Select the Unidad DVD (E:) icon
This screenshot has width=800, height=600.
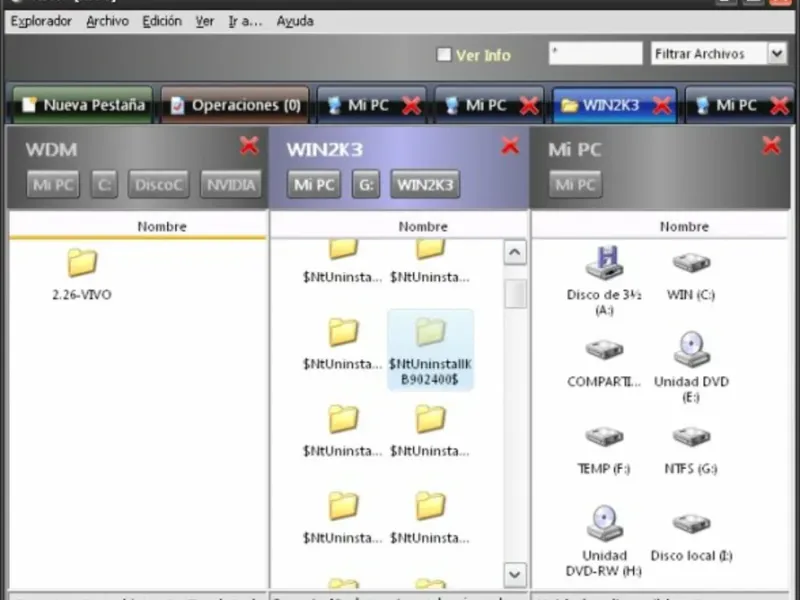691,349
